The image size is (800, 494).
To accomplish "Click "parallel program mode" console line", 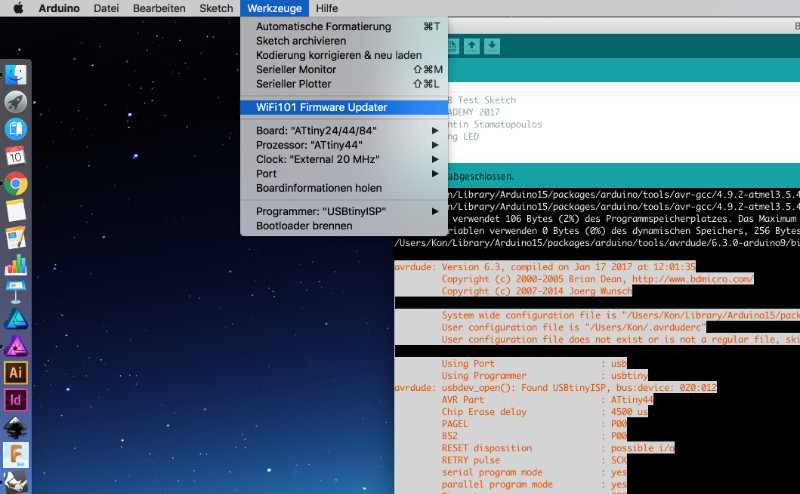I will click(534, 484).
